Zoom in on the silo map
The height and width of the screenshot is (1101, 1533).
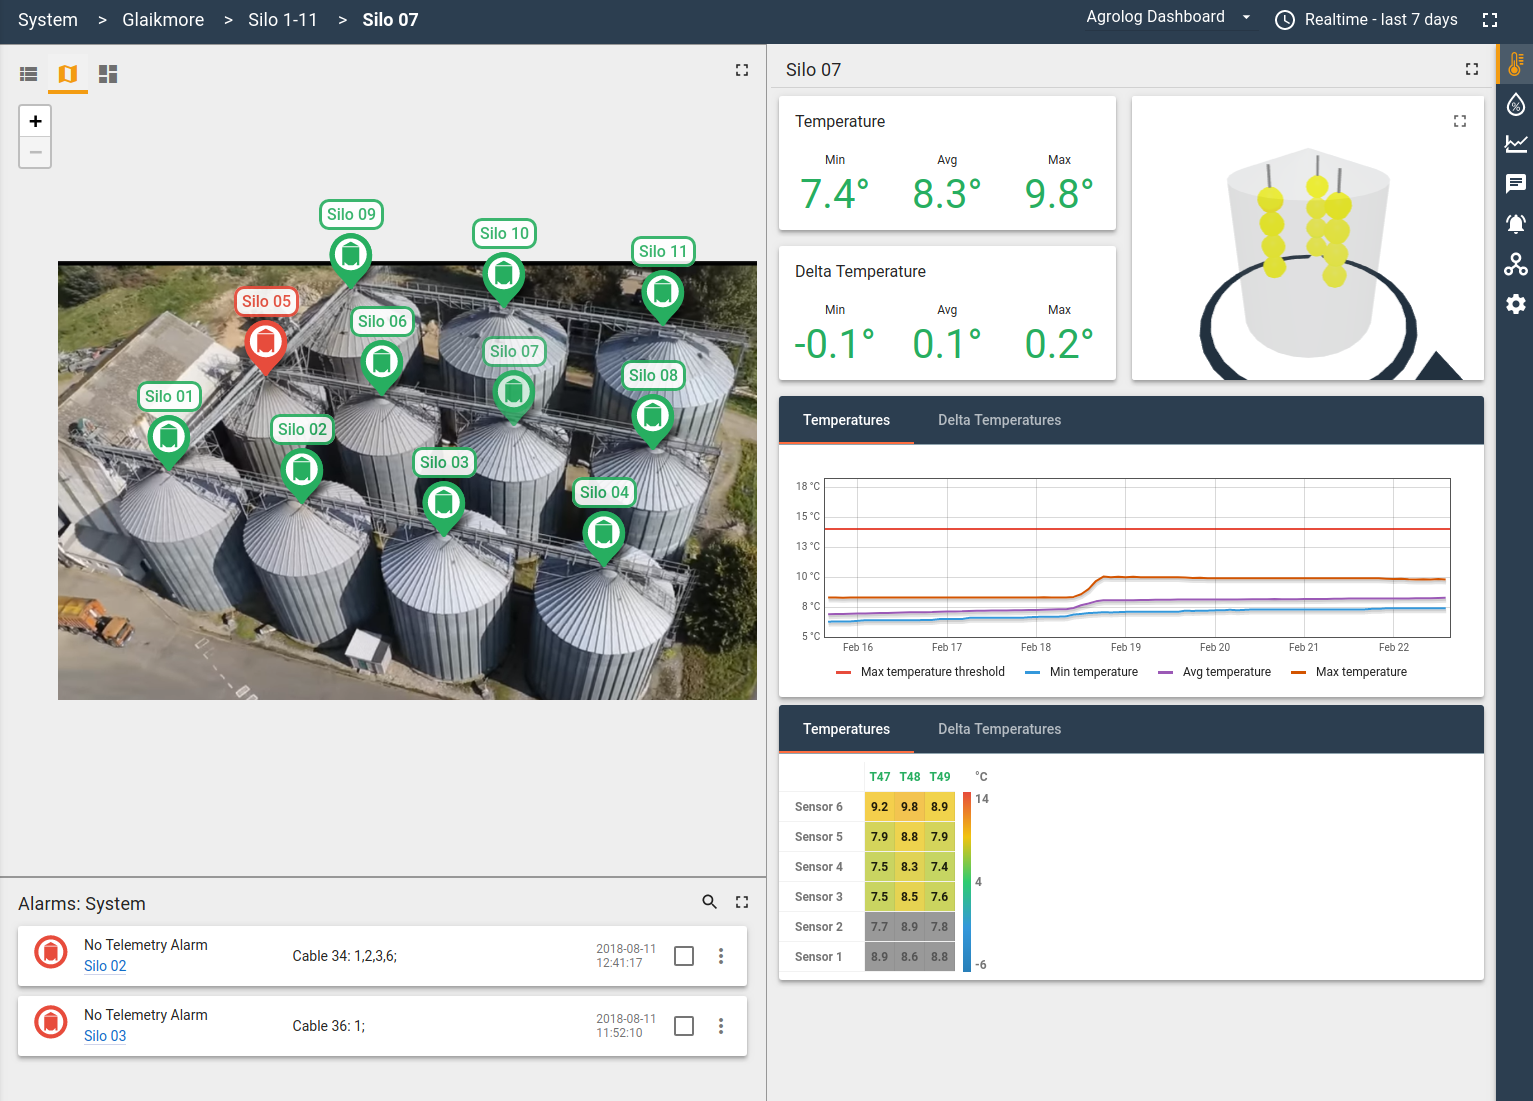[35, 120]
